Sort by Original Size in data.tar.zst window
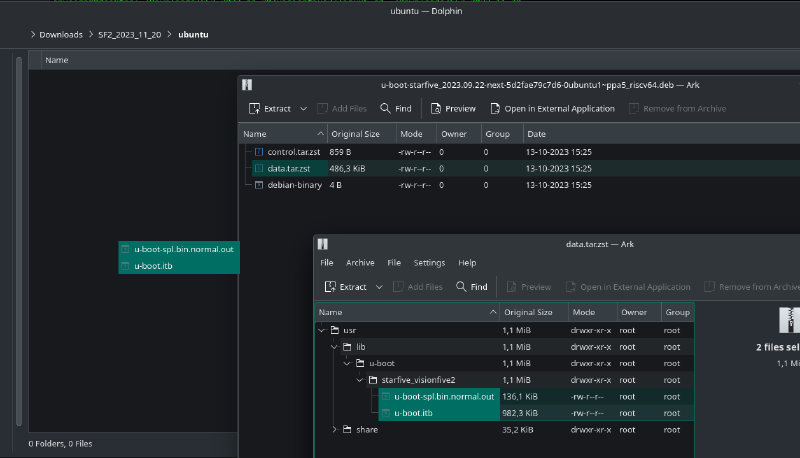Viewport: 800px width, 458px height. tap(531, 312)
